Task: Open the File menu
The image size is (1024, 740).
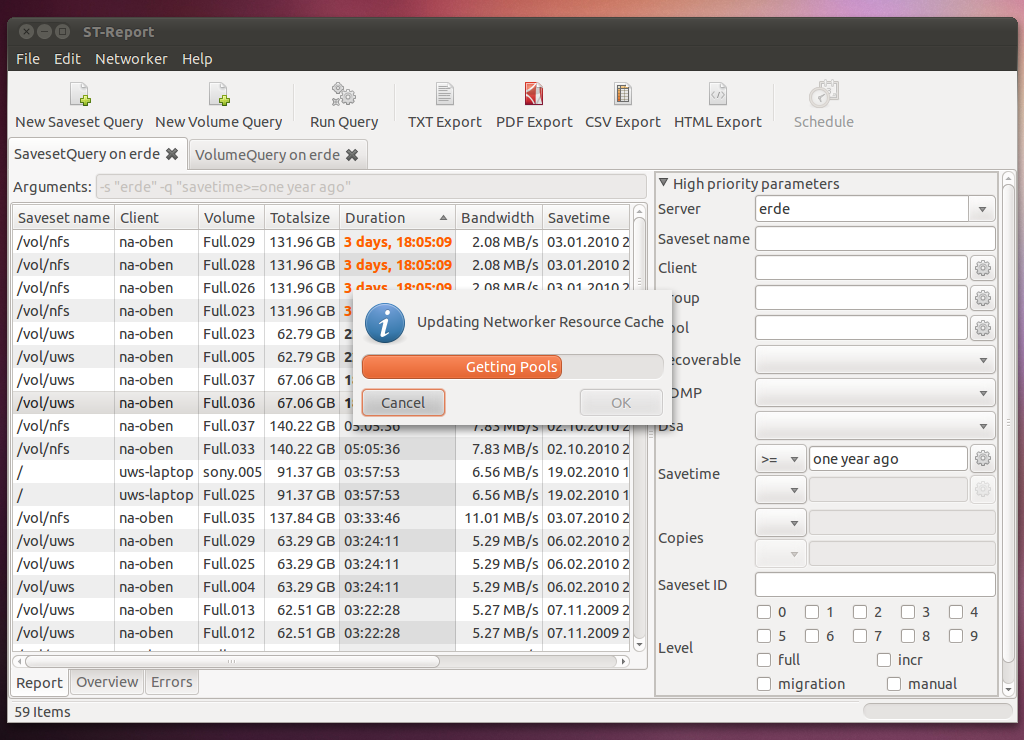Action: click(28, 59)
